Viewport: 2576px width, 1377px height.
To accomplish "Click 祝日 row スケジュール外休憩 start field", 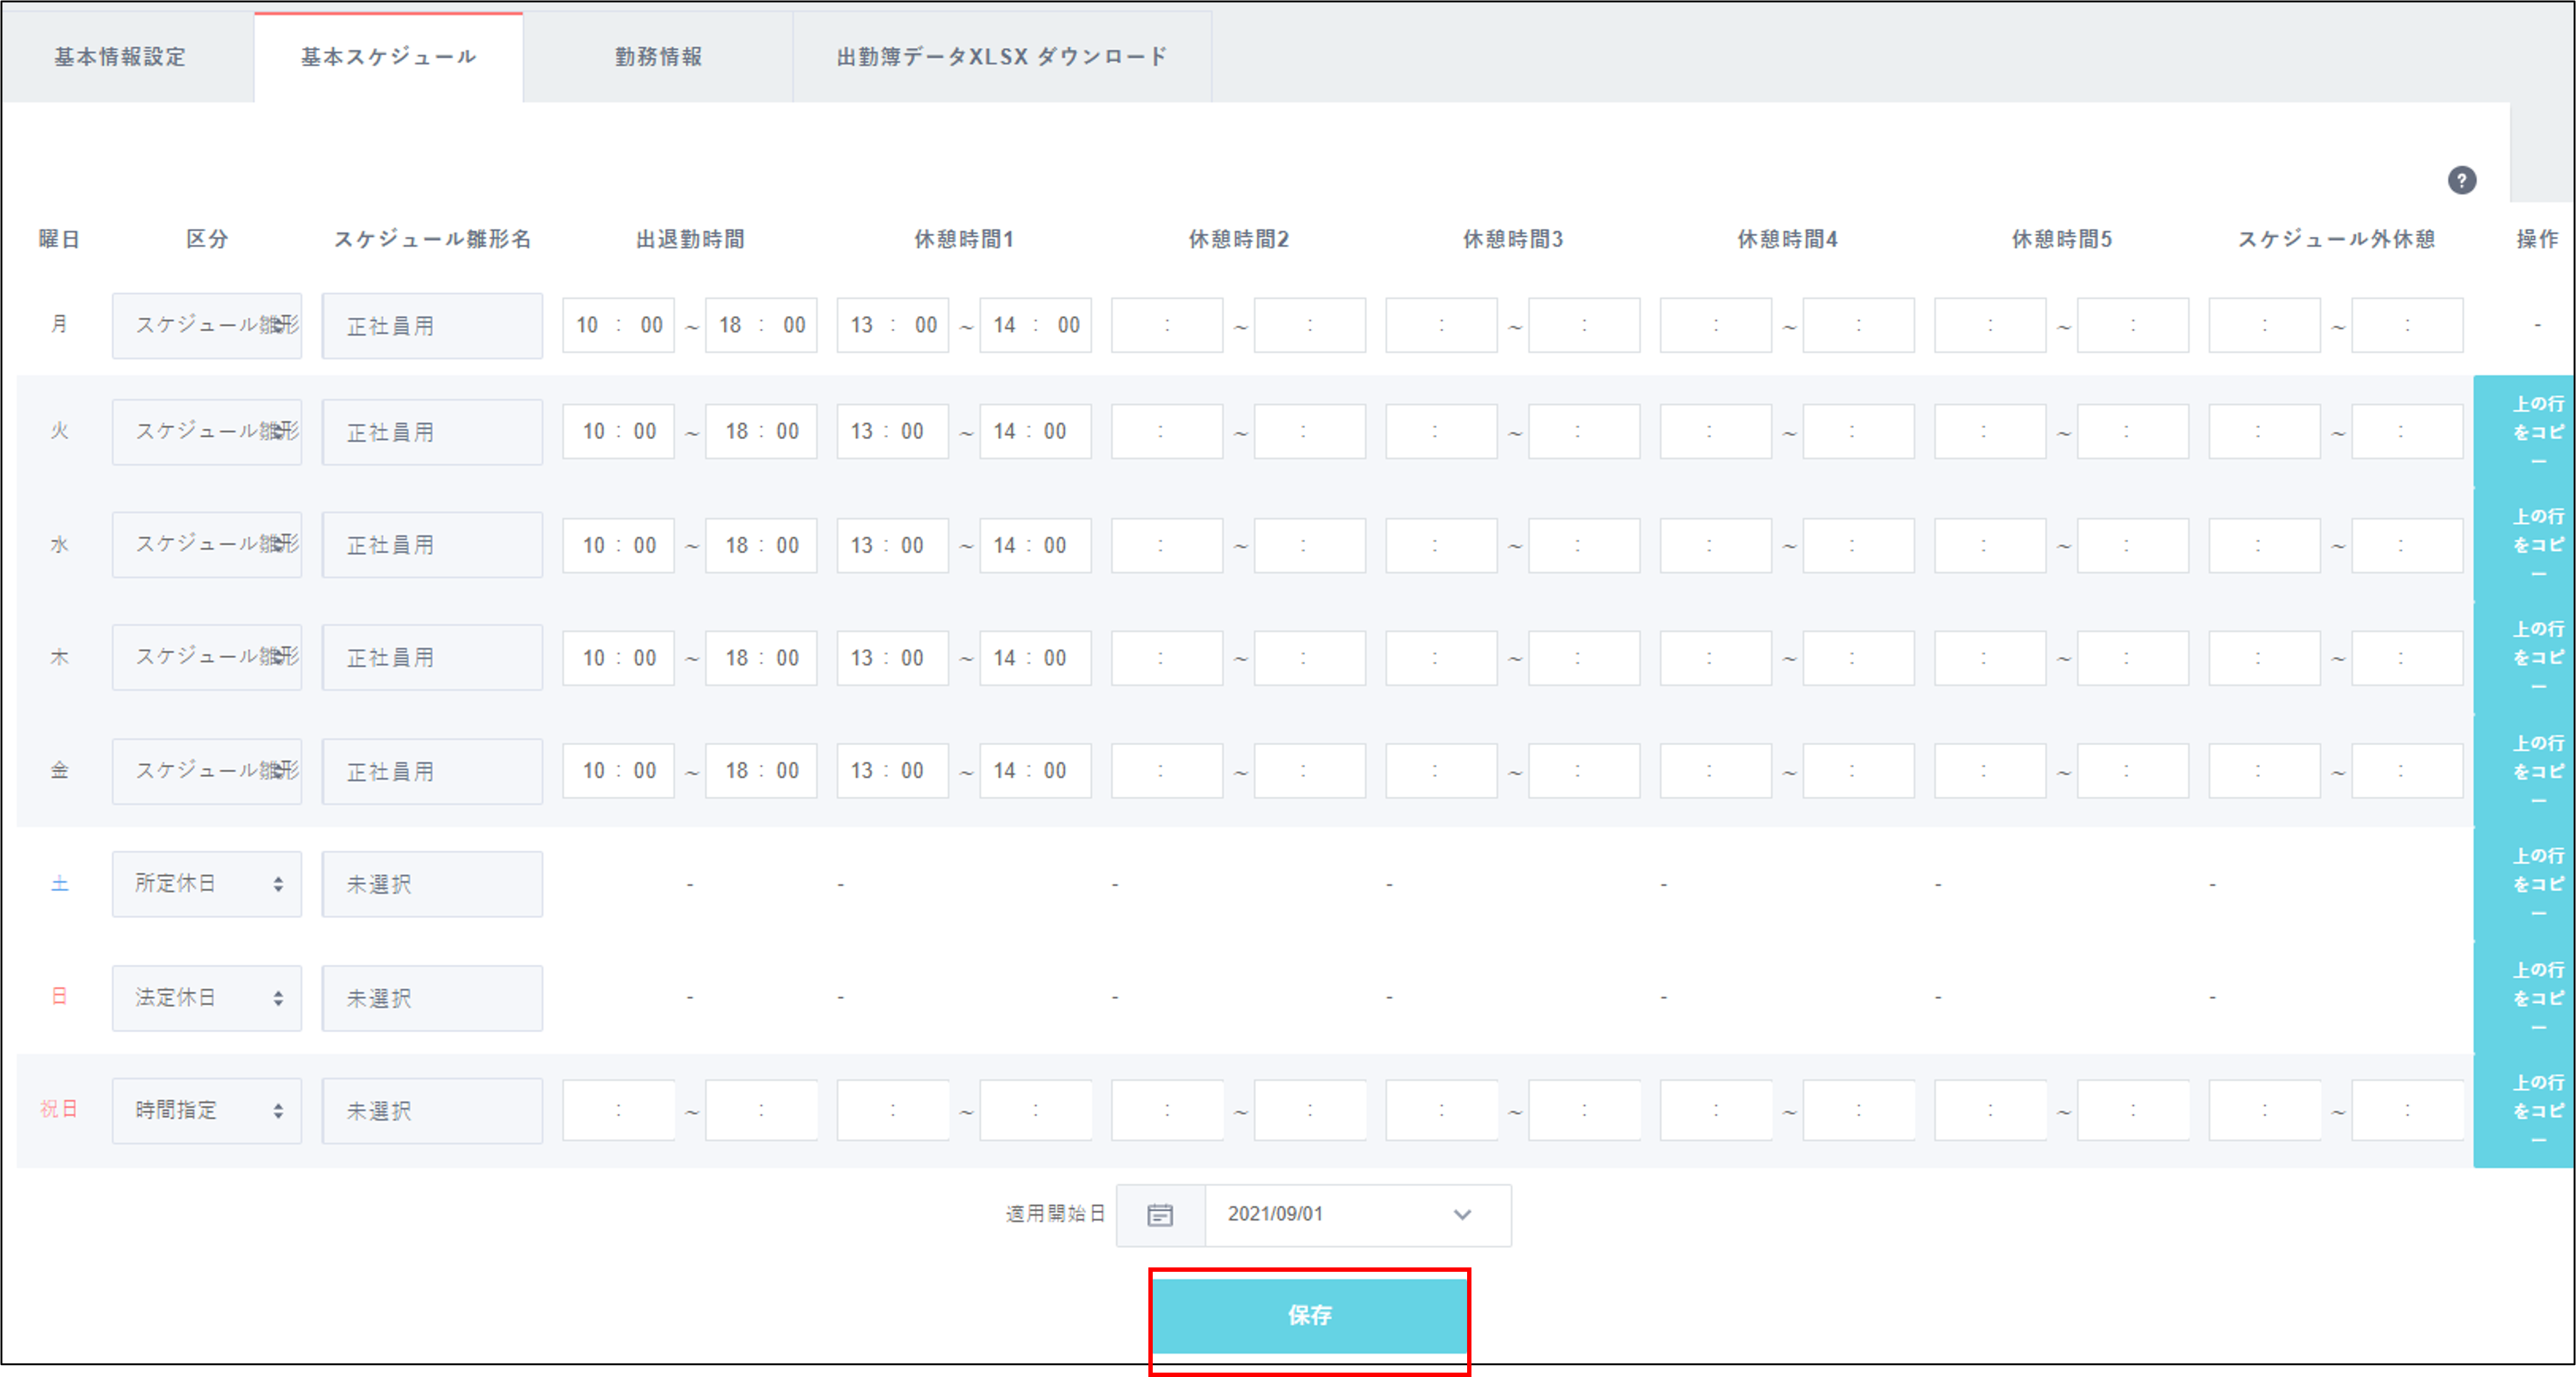I will pyautogui.click(x=2264, y=1110).
